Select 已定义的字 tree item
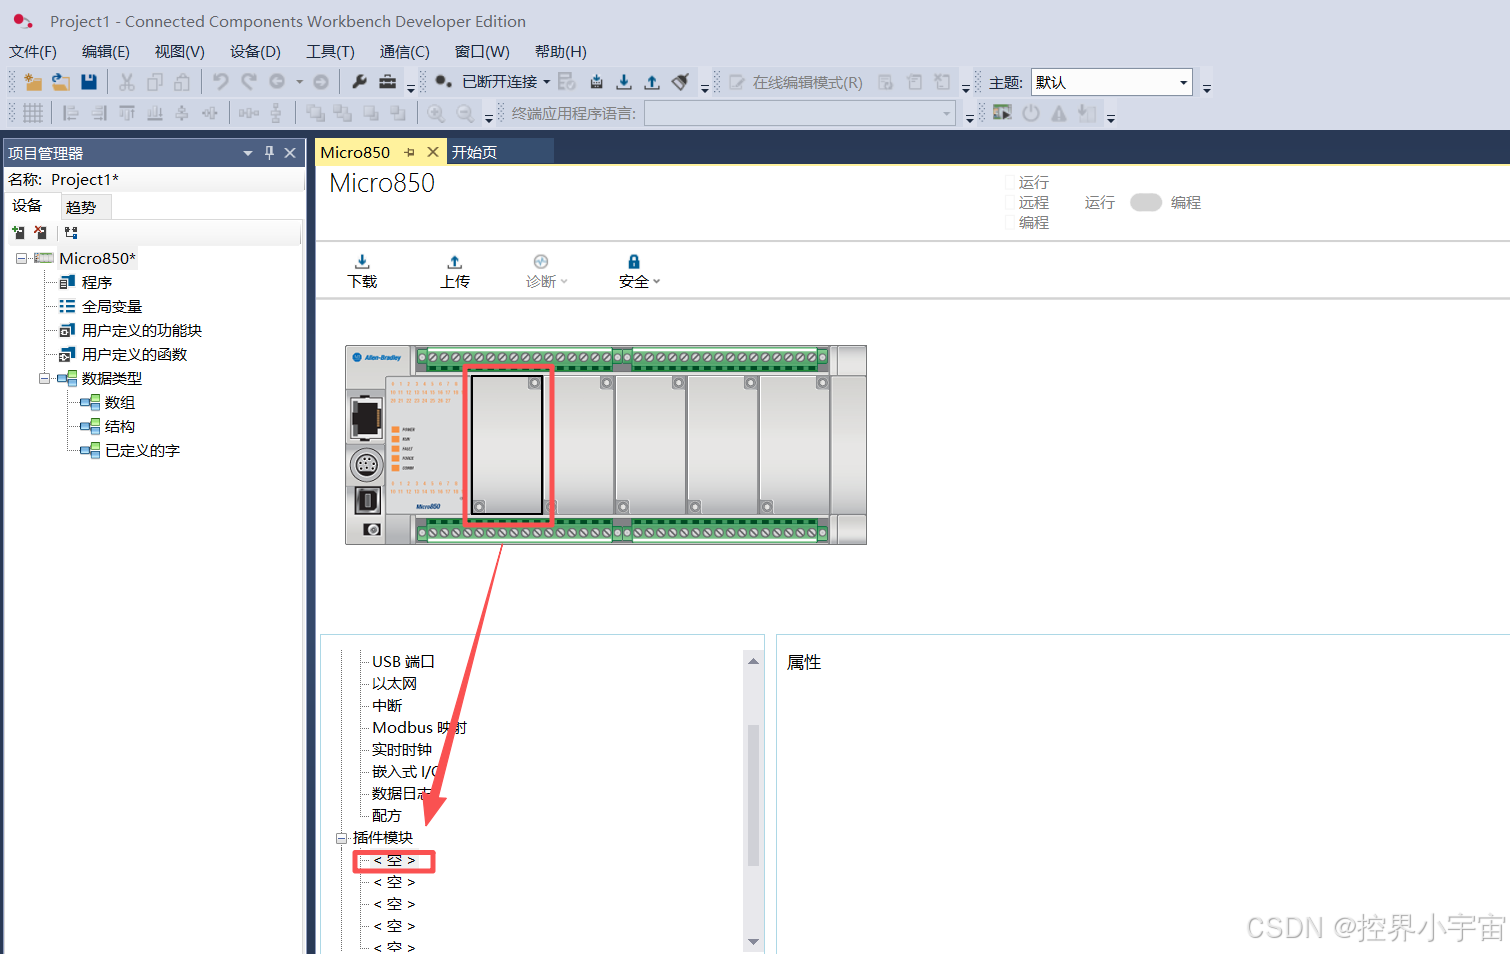Image resolution: width=1510 pixels, height=954 pixels. click(142, 450)
